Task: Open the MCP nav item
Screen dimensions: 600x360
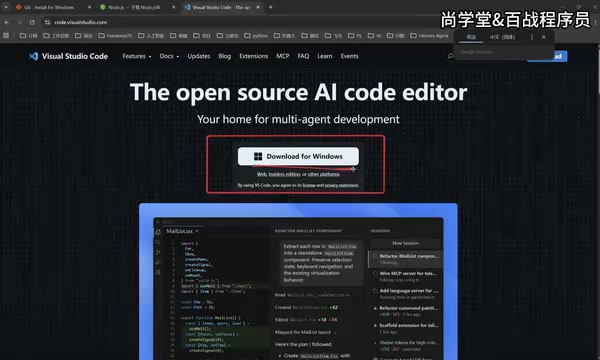Action: (283, 56)
